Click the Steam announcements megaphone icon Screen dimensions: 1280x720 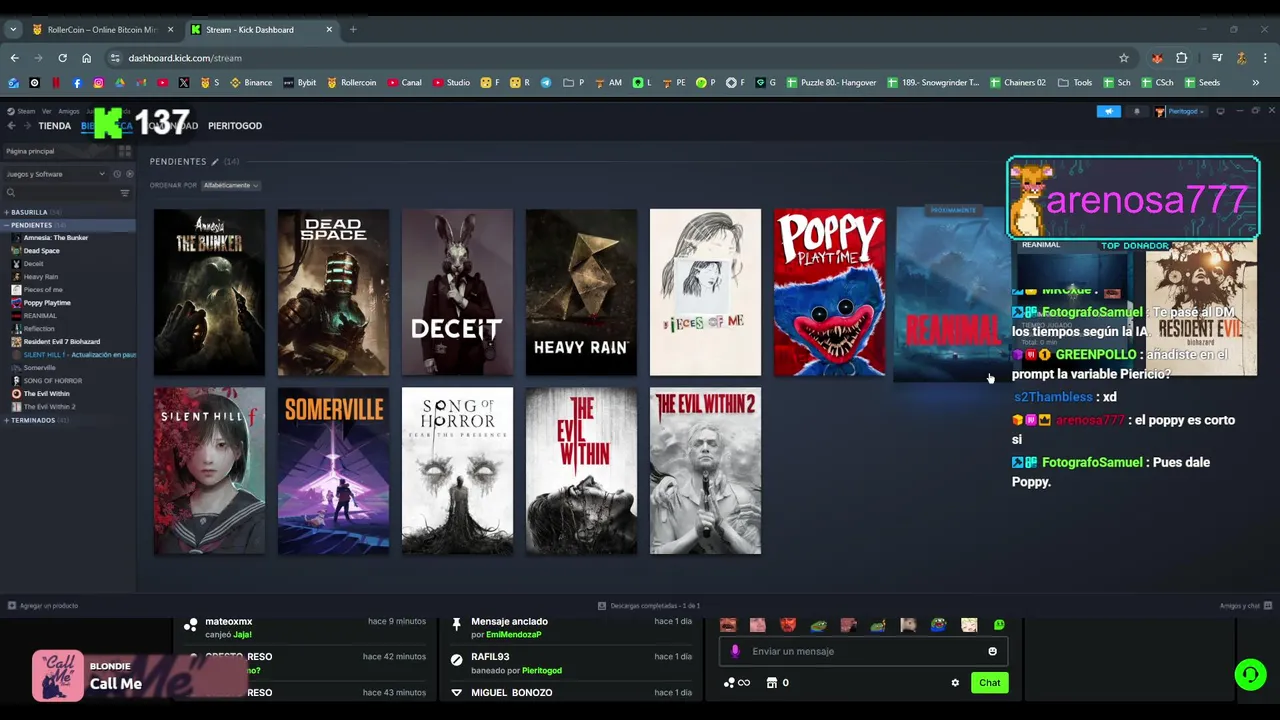[x=1109, y=111]
